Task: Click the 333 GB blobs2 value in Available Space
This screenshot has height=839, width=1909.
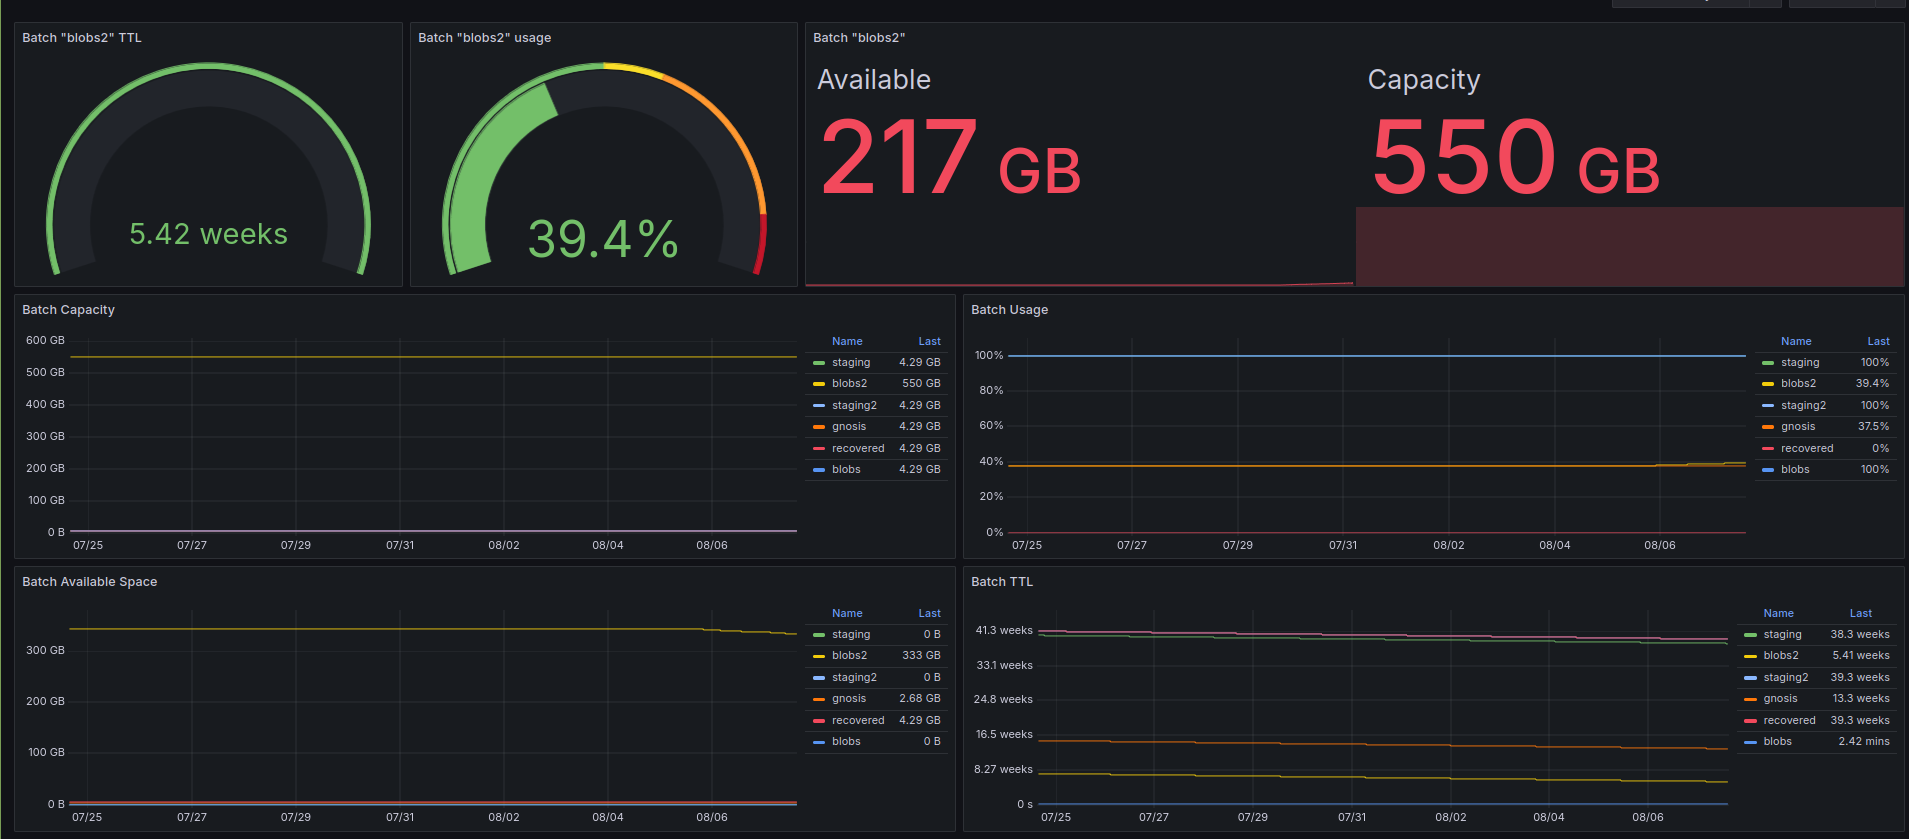Action: [x=921, y=656]
